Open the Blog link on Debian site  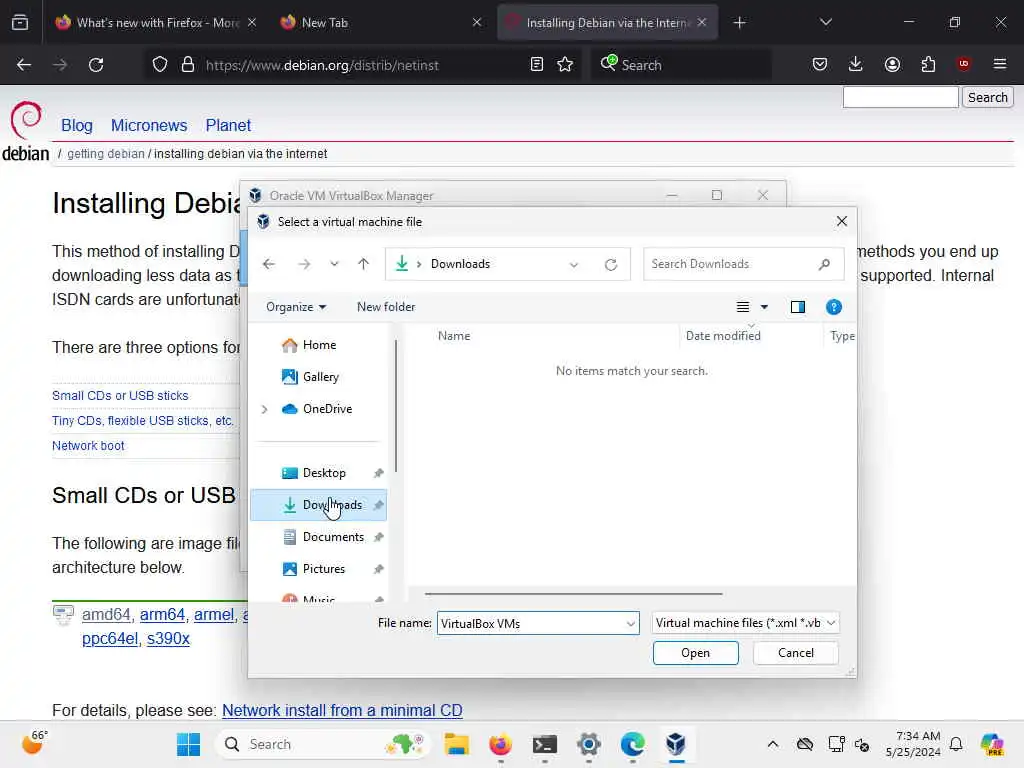[77, 125]
